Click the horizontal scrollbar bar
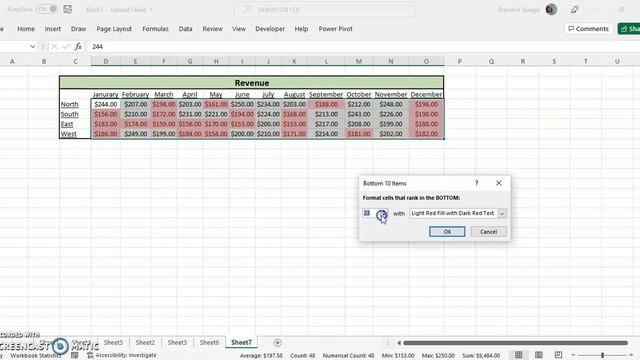The height and width of the screenshot is (360, 640). (x=515, y=343)
